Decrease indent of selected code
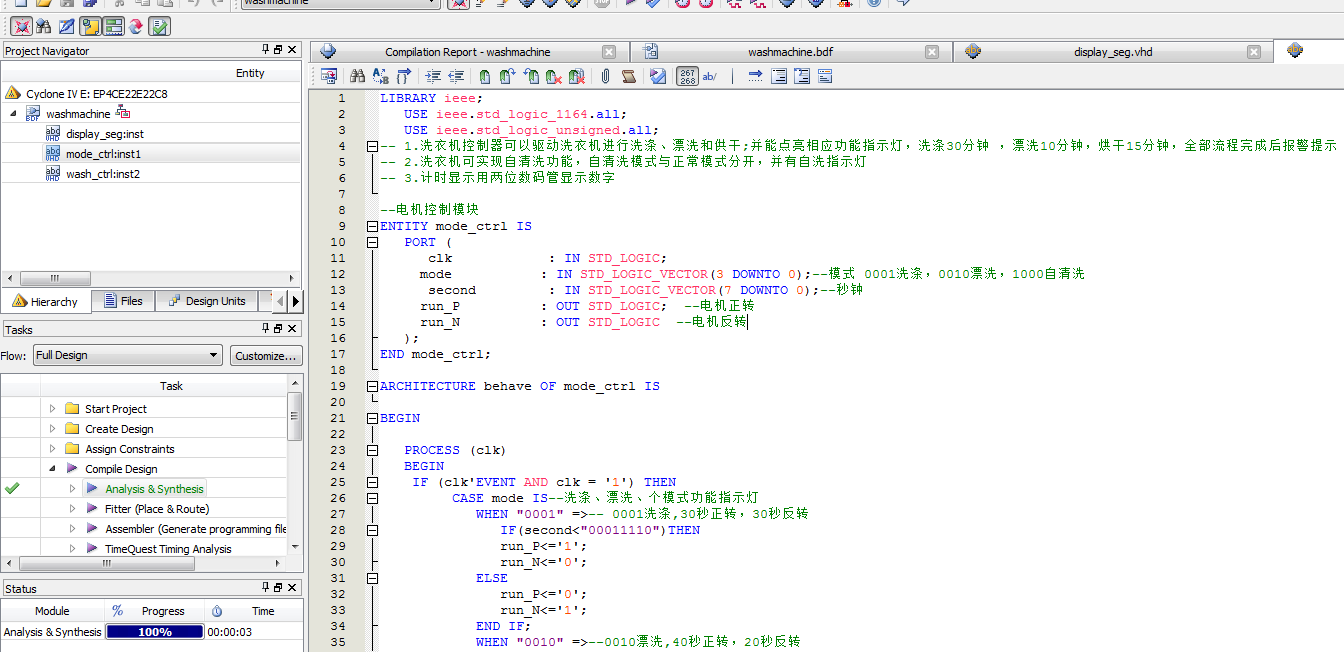Viewport: 1344px width, 652px height. (455, 76)
